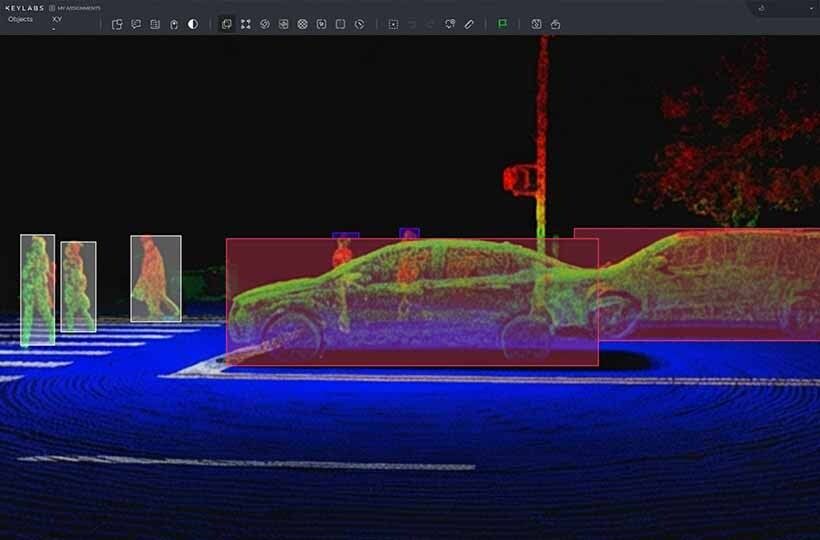Image resolution: width=820 pixels, height=540 pixels.
Task: Select the leftmost pedestrian bounding box
Action: pyautogui.click(x=38, y=290)
